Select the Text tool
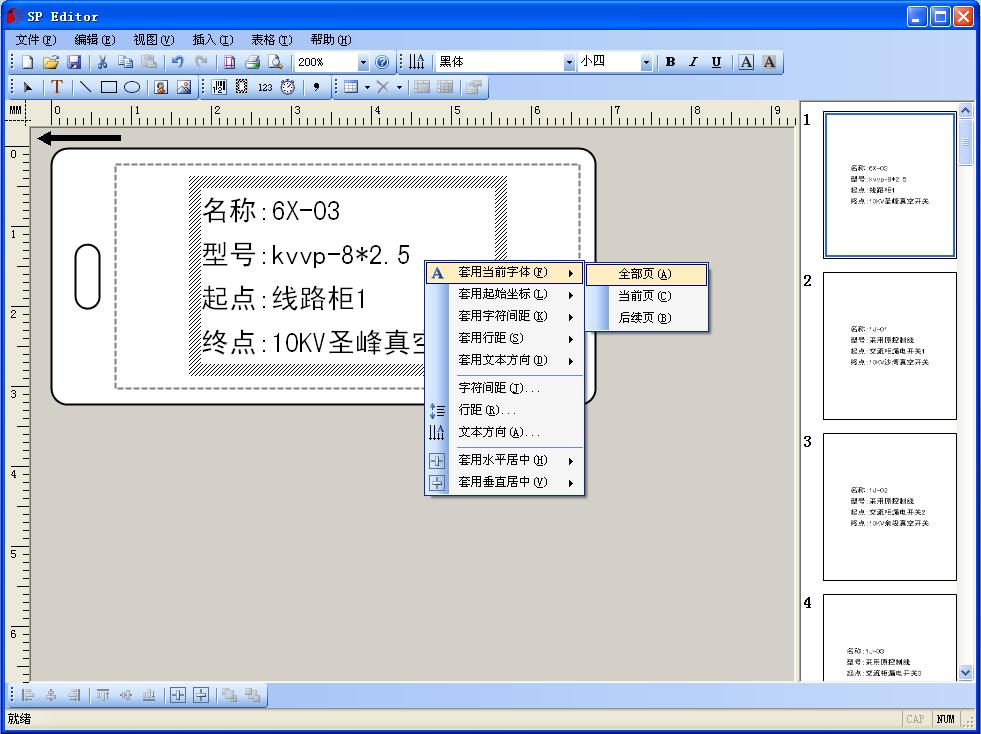The image size is (981, 734). pyautogui.click(x=57, y=87)
